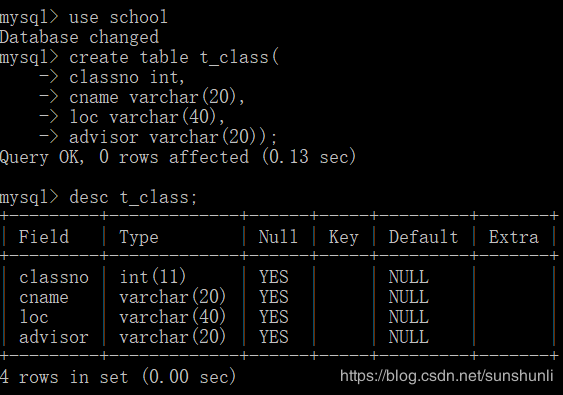Click the 'advisor' field cell in table

tap(54, 337)
